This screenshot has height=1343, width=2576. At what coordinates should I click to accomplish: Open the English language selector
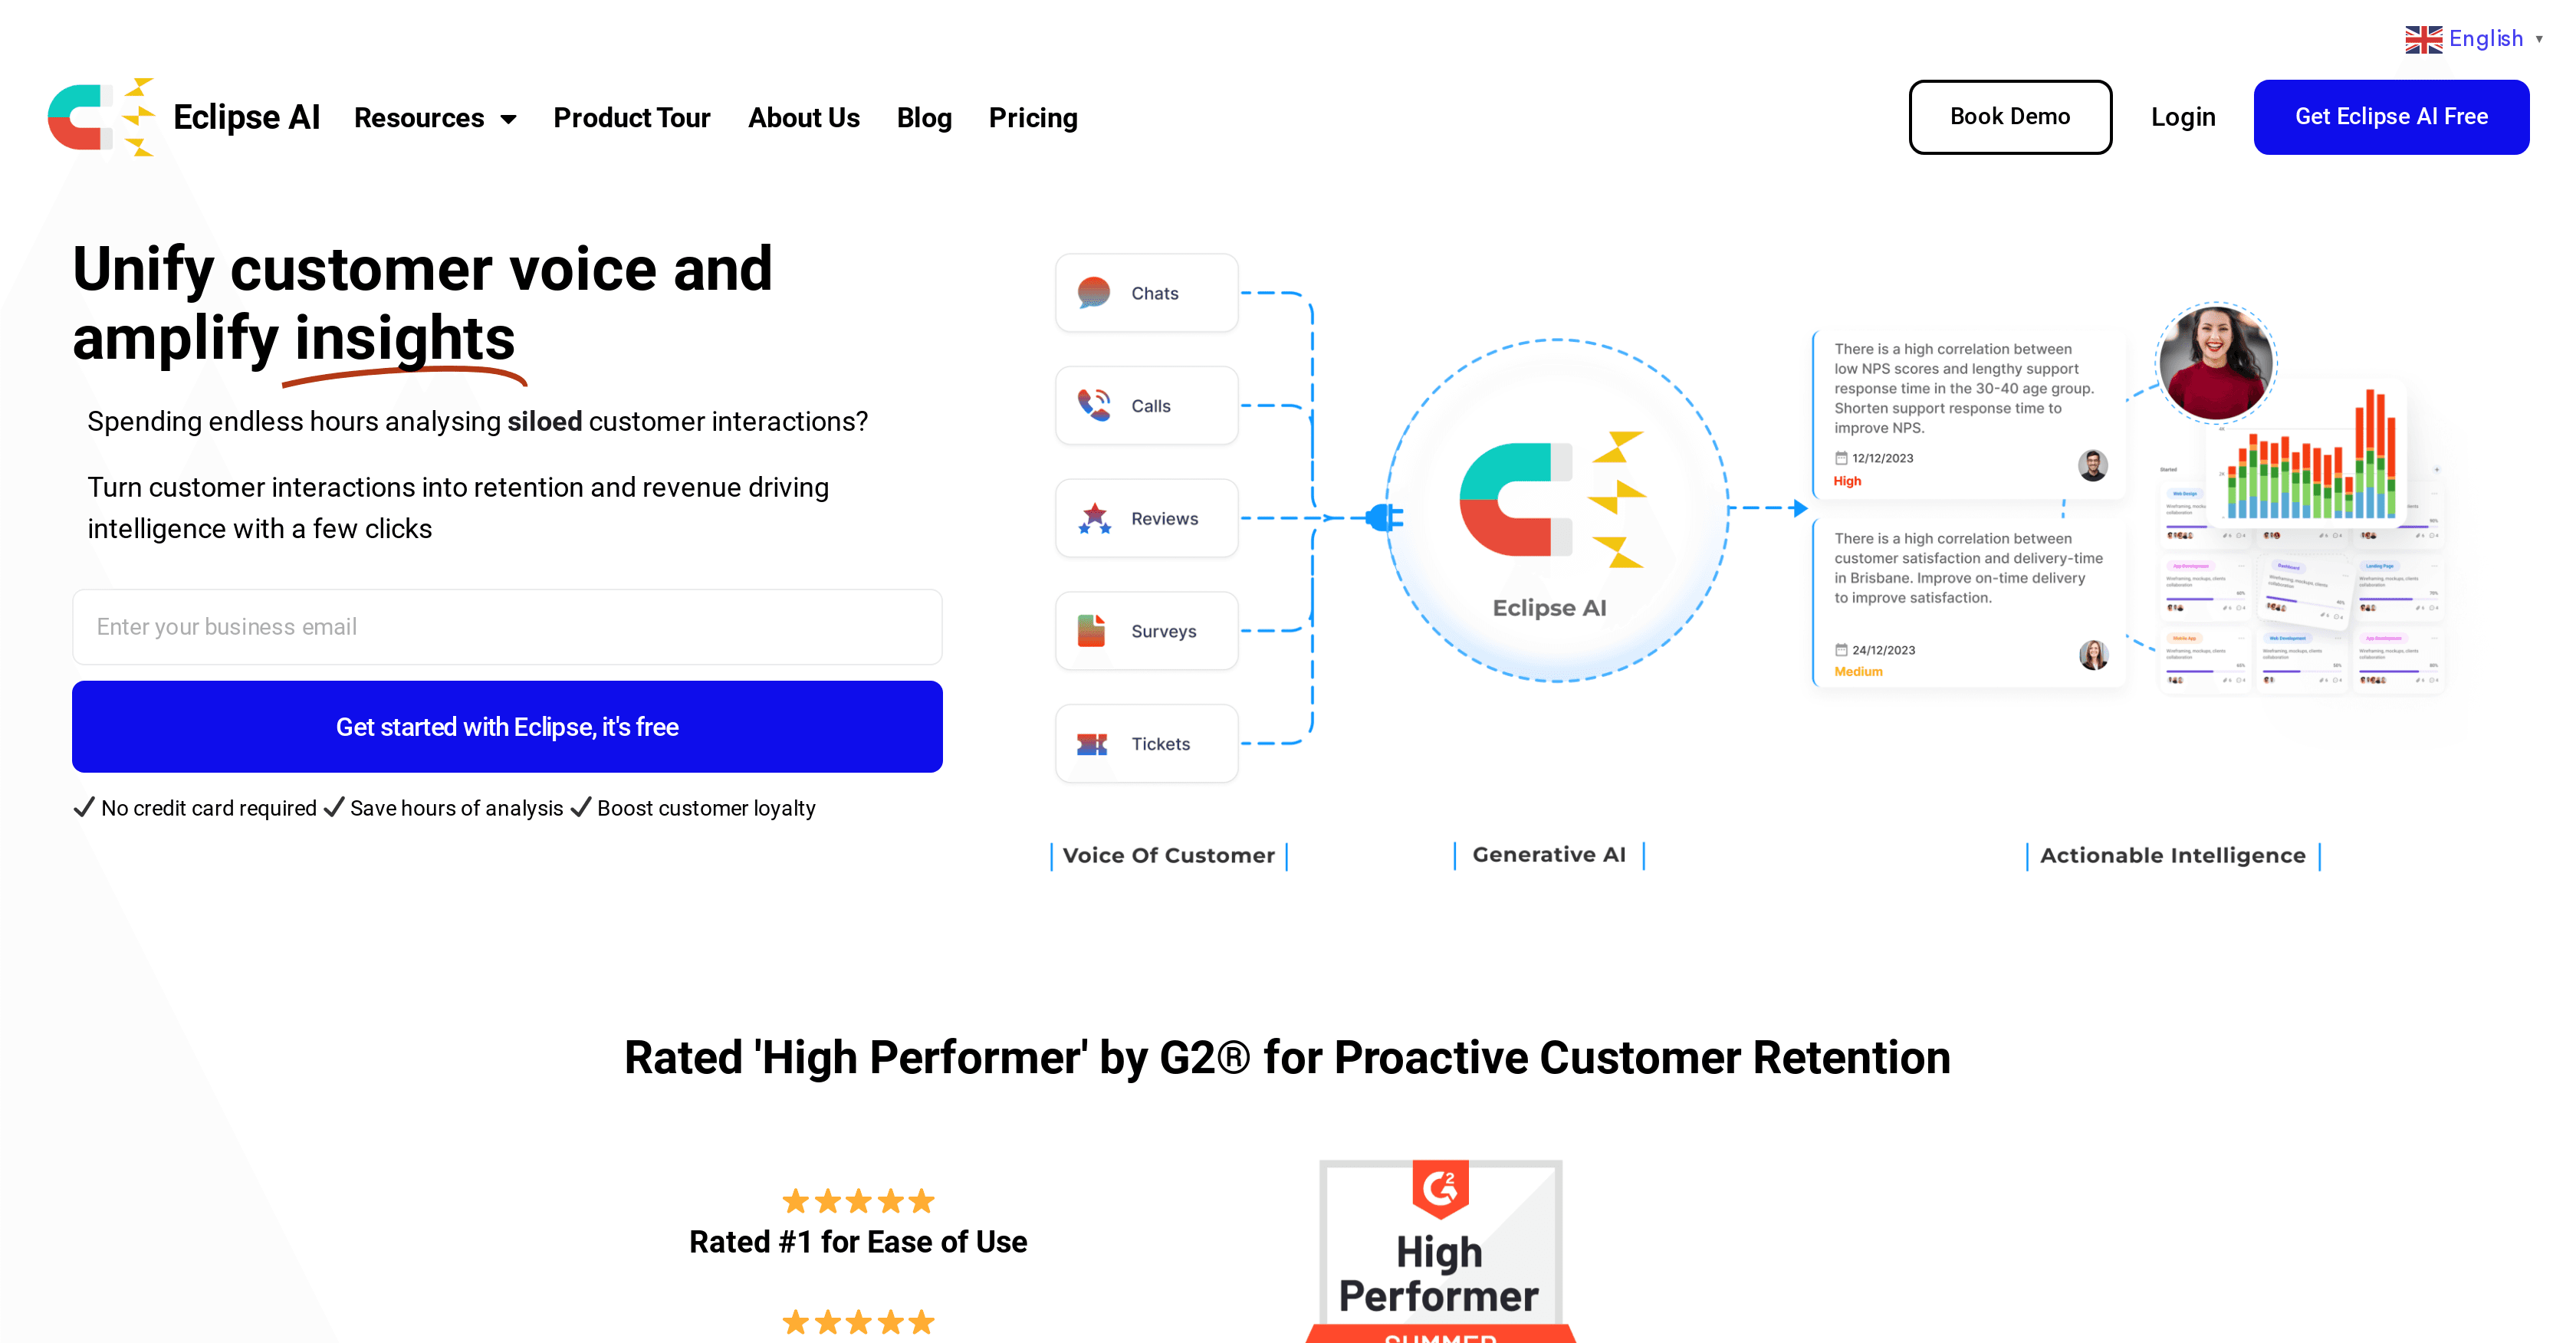[2485, 39]
